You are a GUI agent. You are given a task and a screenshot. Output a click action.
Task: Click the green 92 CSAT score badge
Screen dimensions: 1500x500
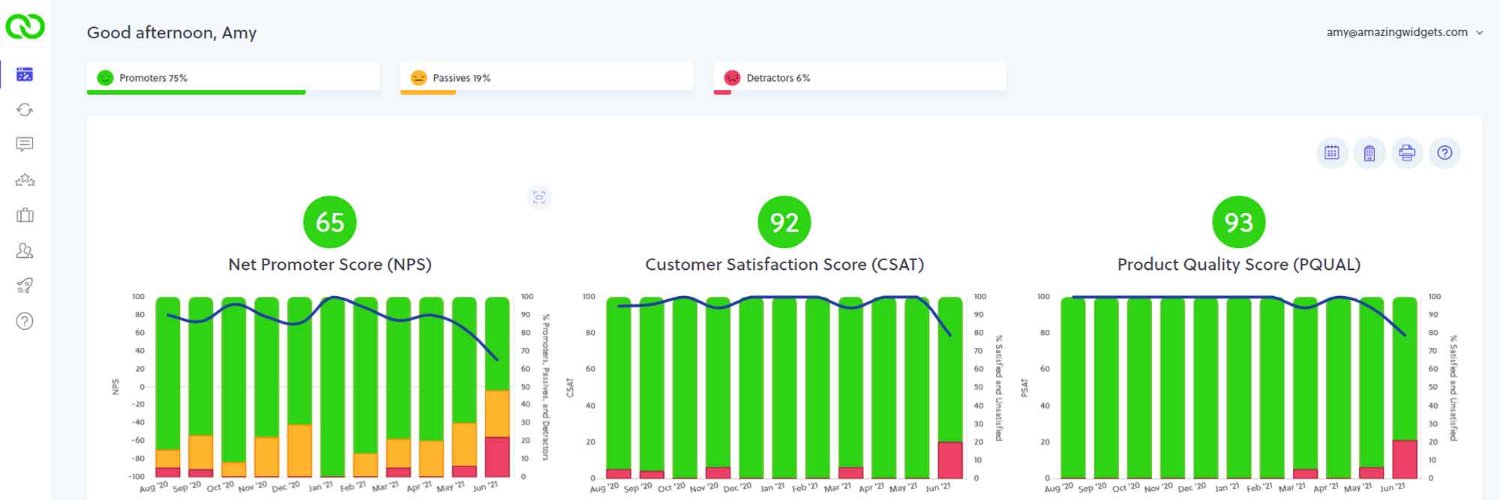[x=785, y=223]
